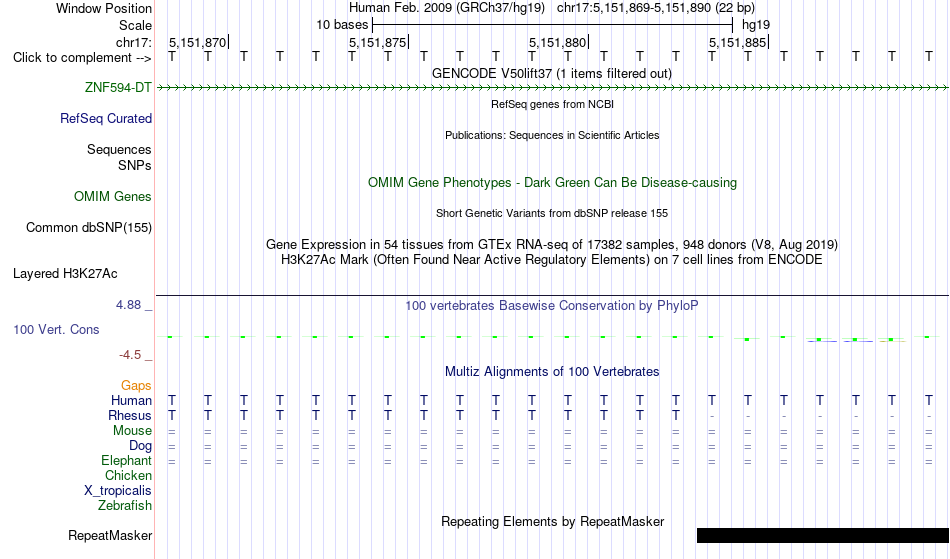The width and height of the screenshot is (950, 559).
Task: Select the Chicken species row label
Action: coord(128,476)
